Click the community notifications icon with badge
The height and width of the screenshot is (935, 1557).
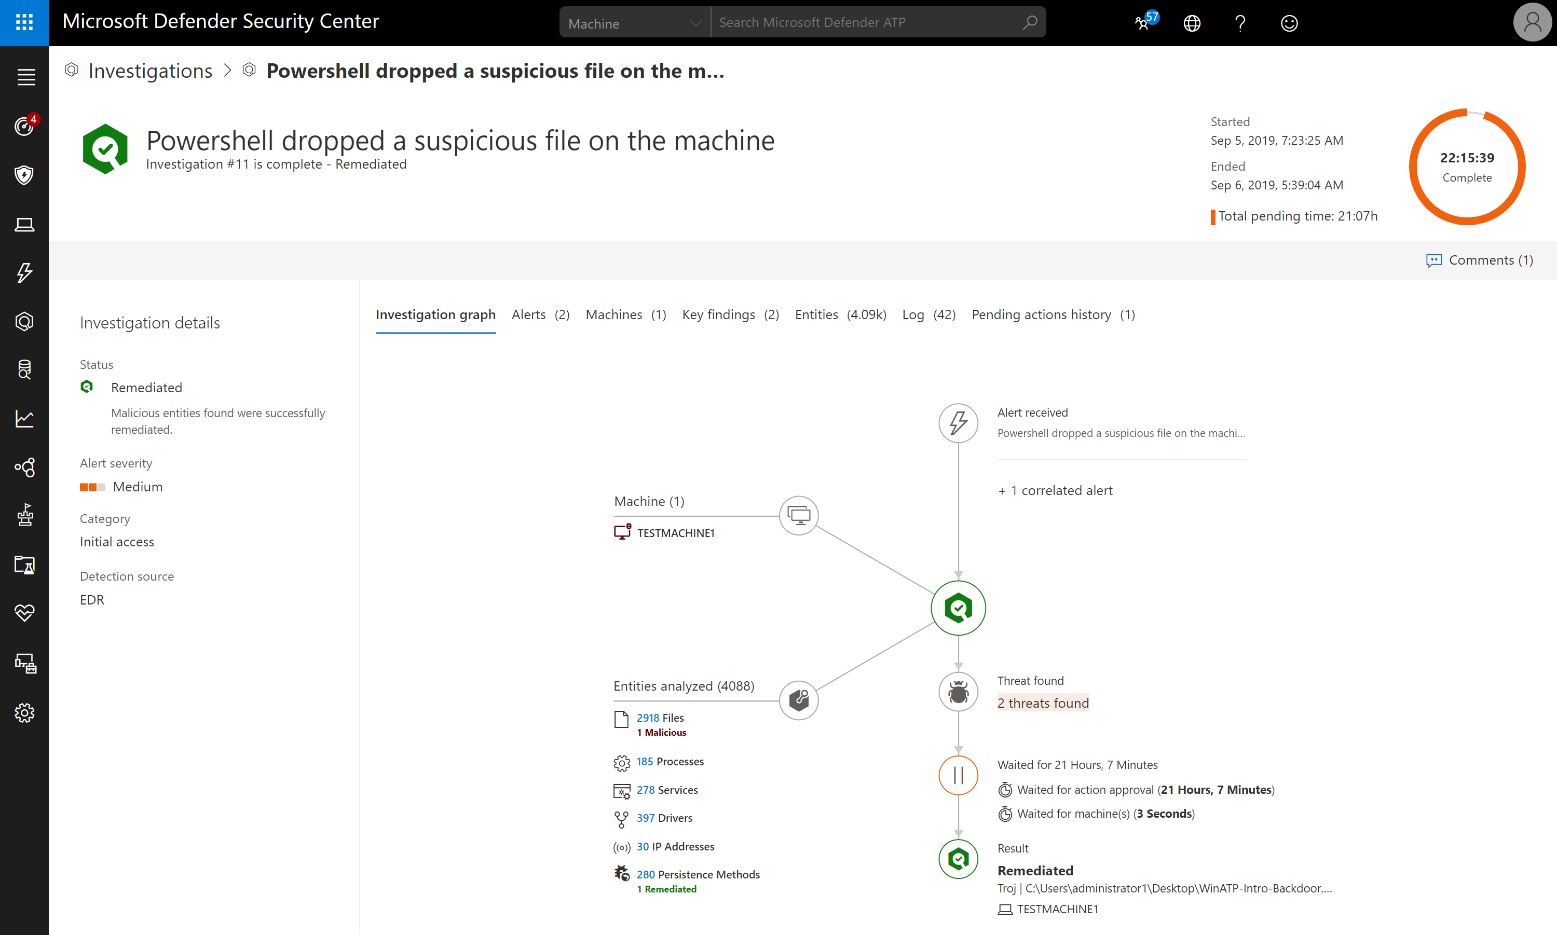1144,22
